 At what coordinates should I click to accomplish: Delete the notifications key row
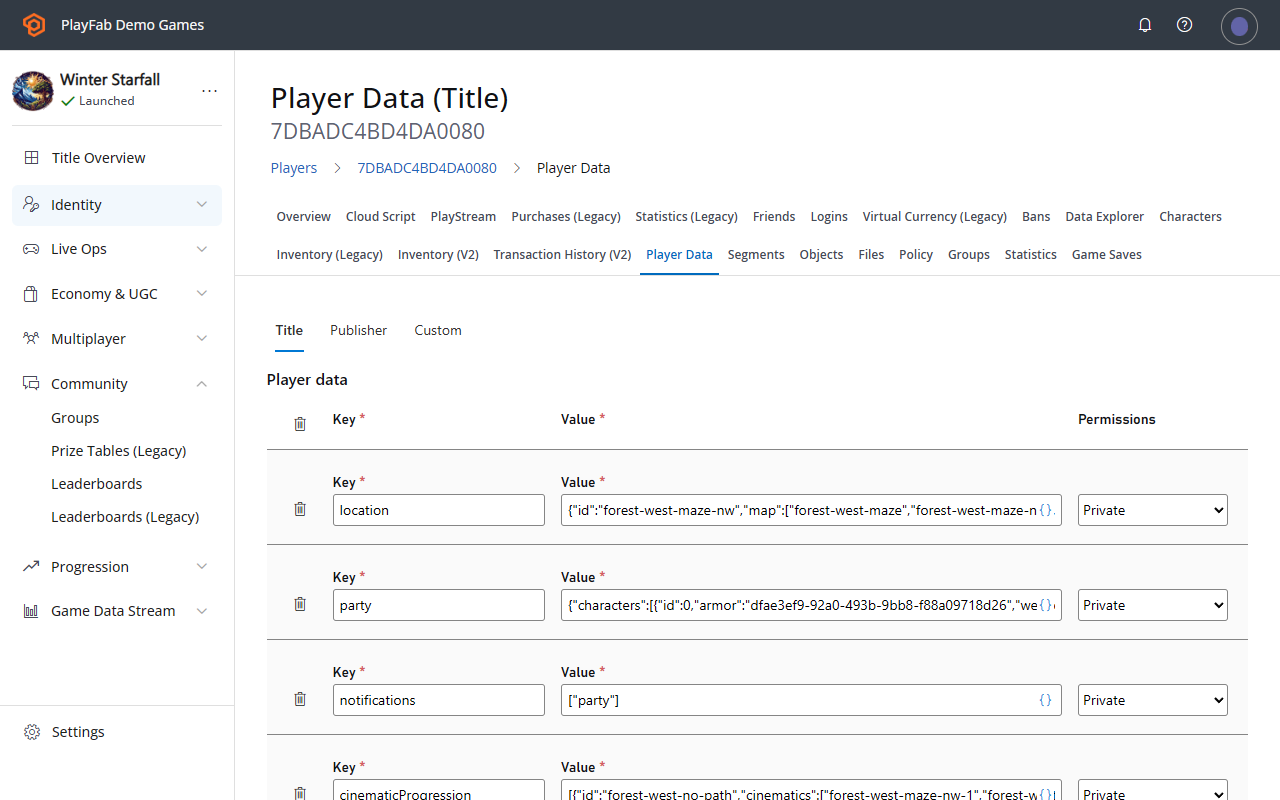(x=300, y=699)
